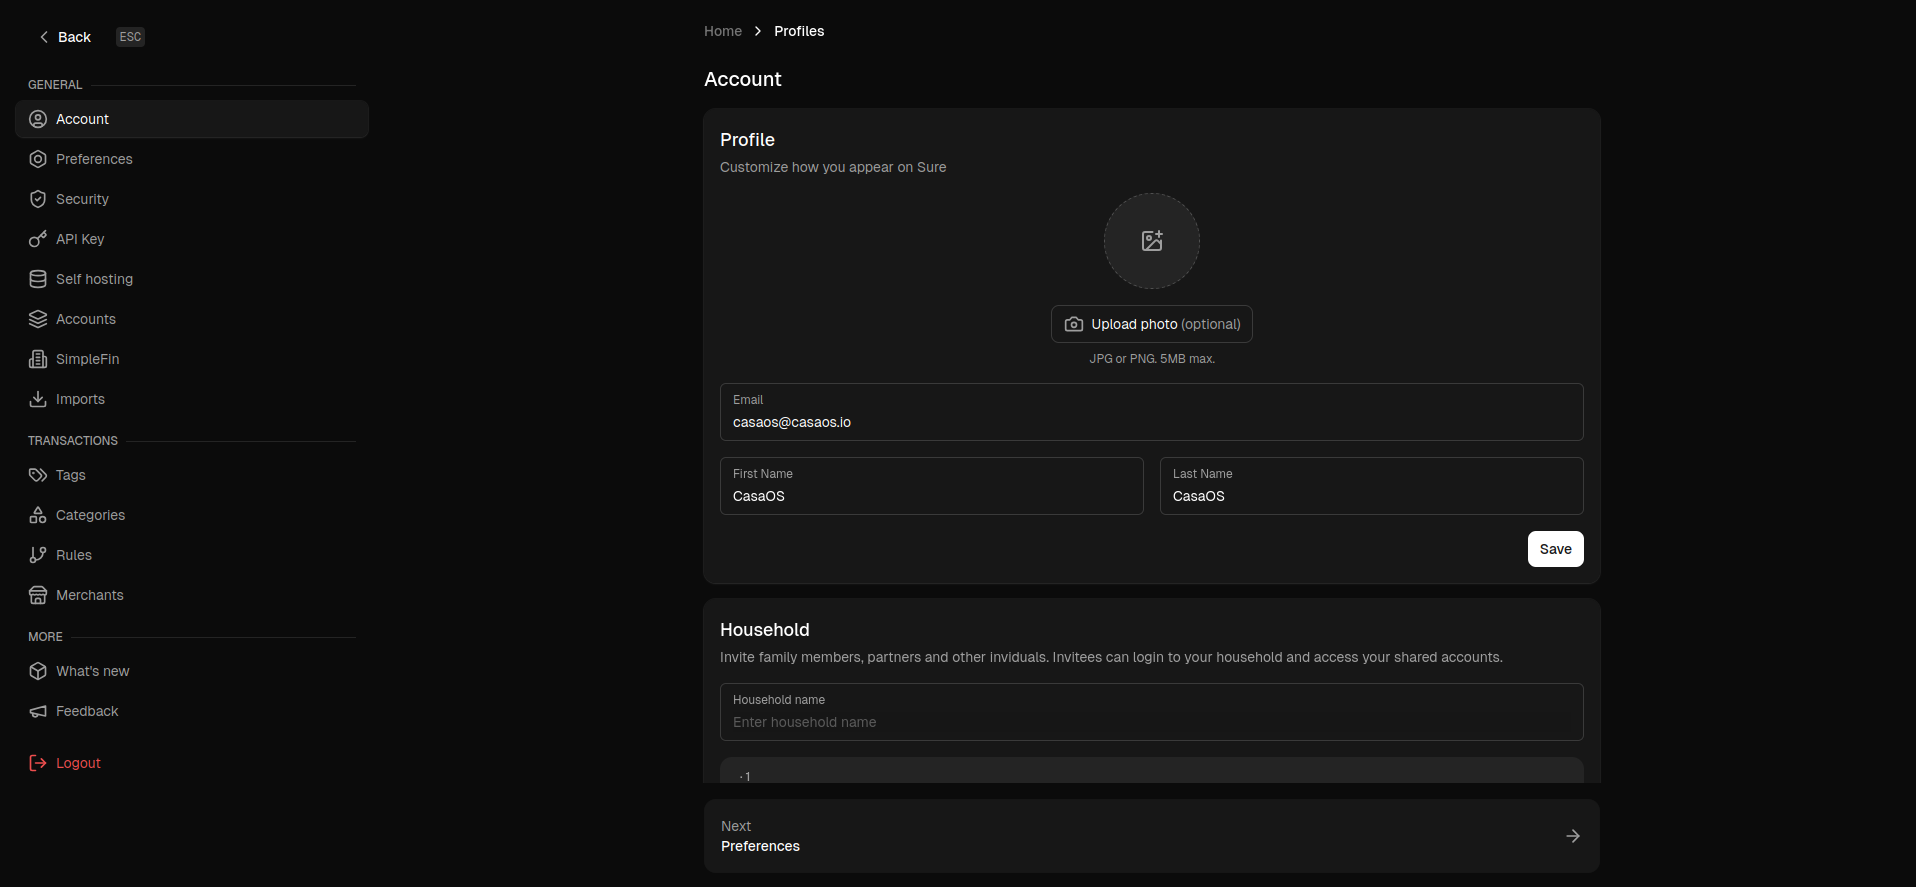The image size is (1916, 887).
Task: Click the Security shield icon in sidebar
Action: coord(38,199)
